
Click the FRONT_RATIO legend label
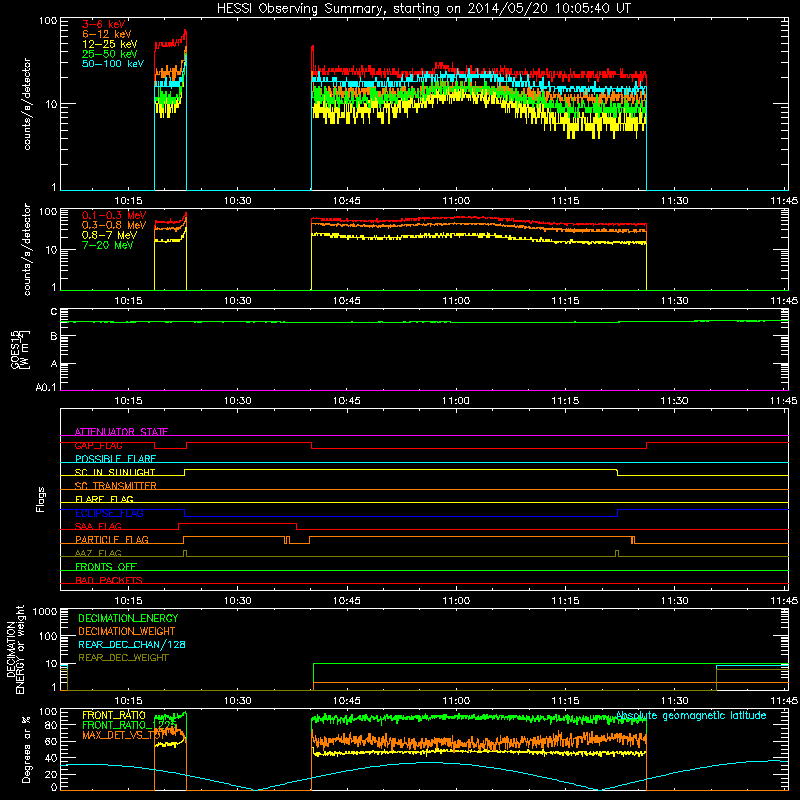point(114,715)
